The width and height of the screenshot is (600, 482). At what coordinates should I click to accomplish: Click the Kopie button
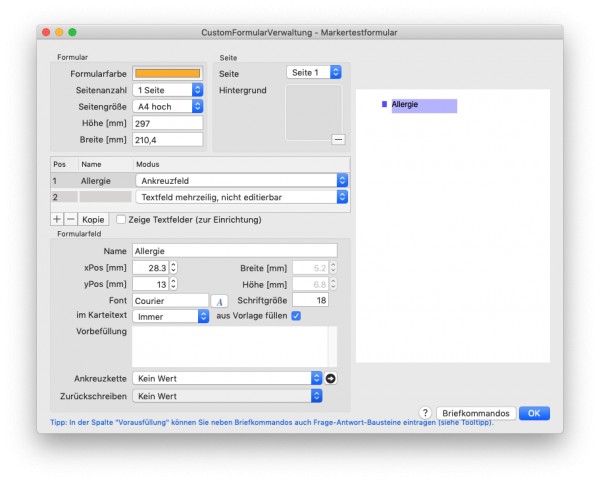coord(93,220)
